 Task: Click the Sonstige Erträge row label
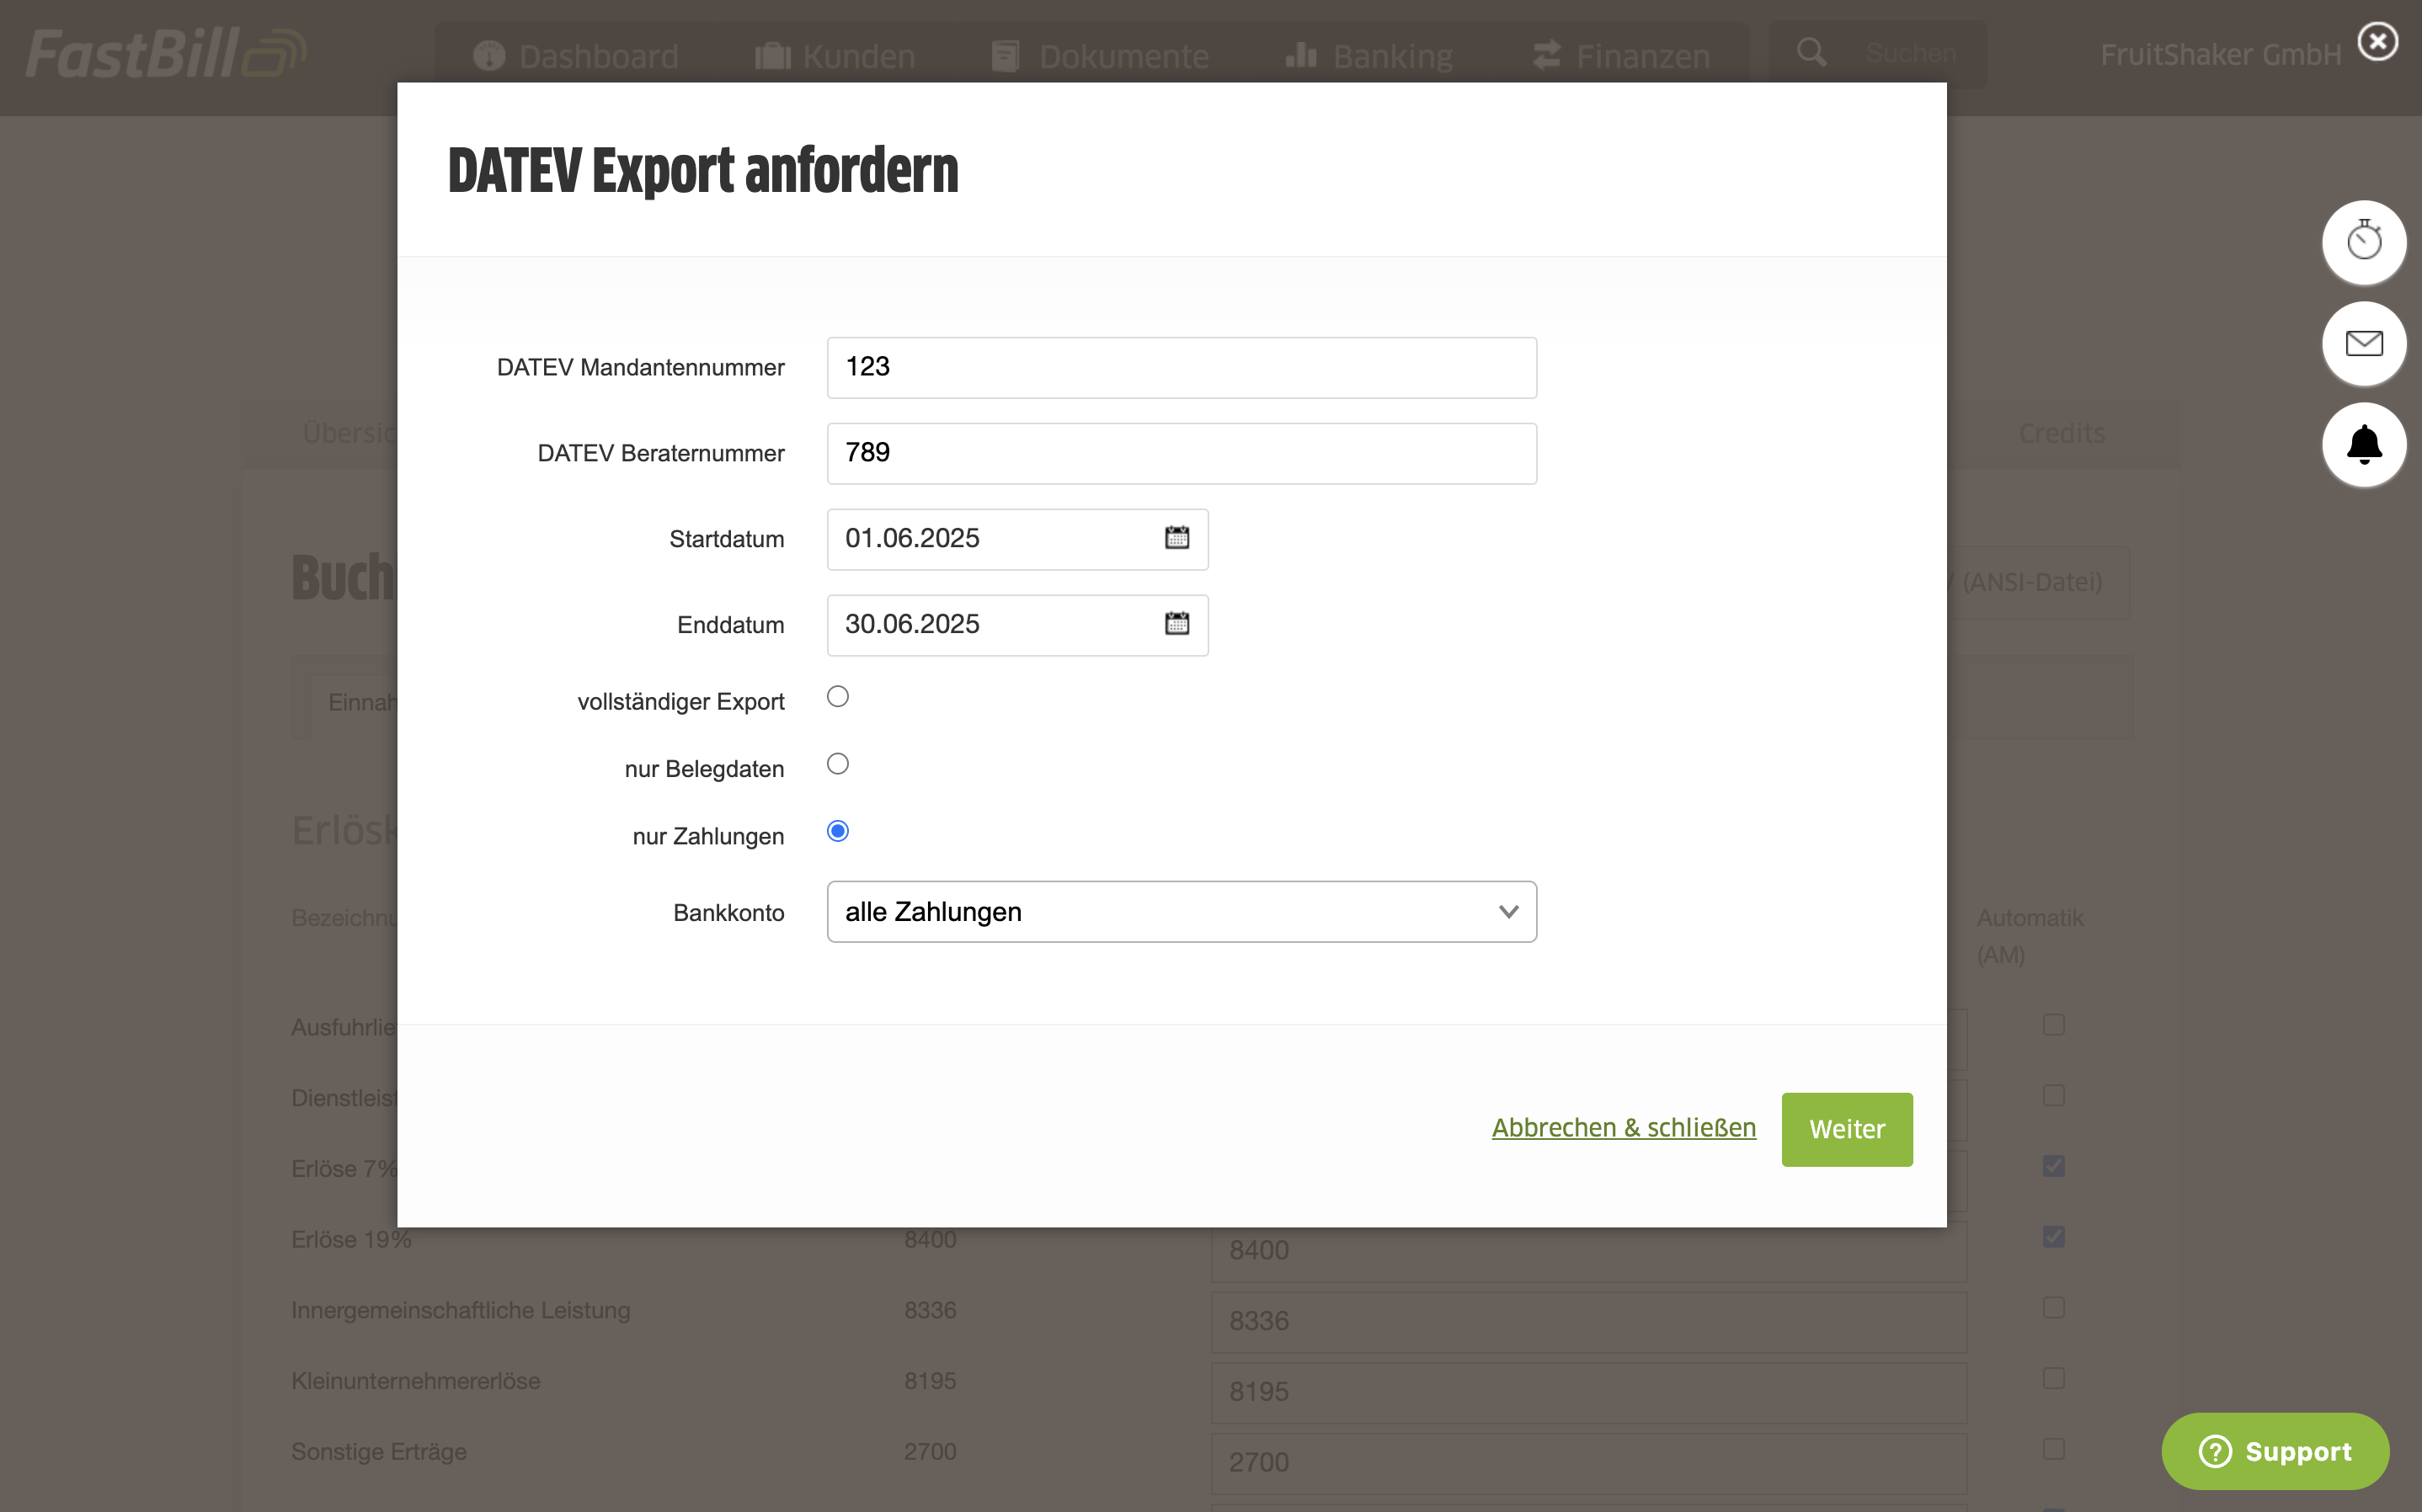click(378, 1451)
